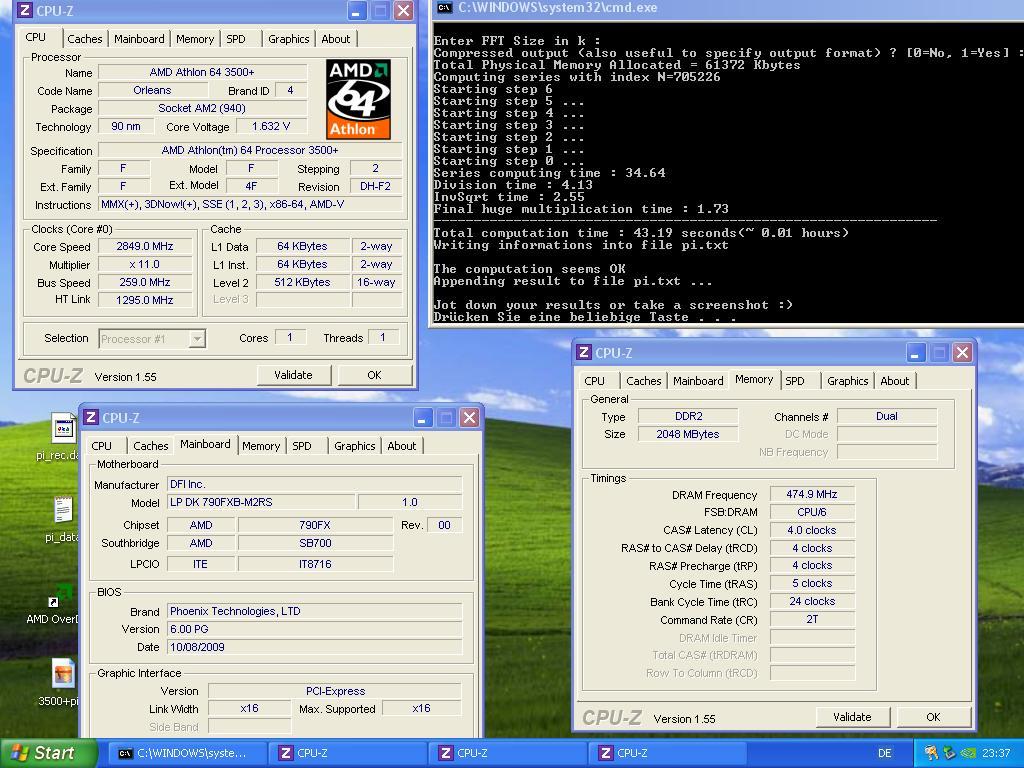The height and width of the screenshot is (768, 1024).
Task: Click the 10/08/2009 BIOS date field
Action: point(315,647)
